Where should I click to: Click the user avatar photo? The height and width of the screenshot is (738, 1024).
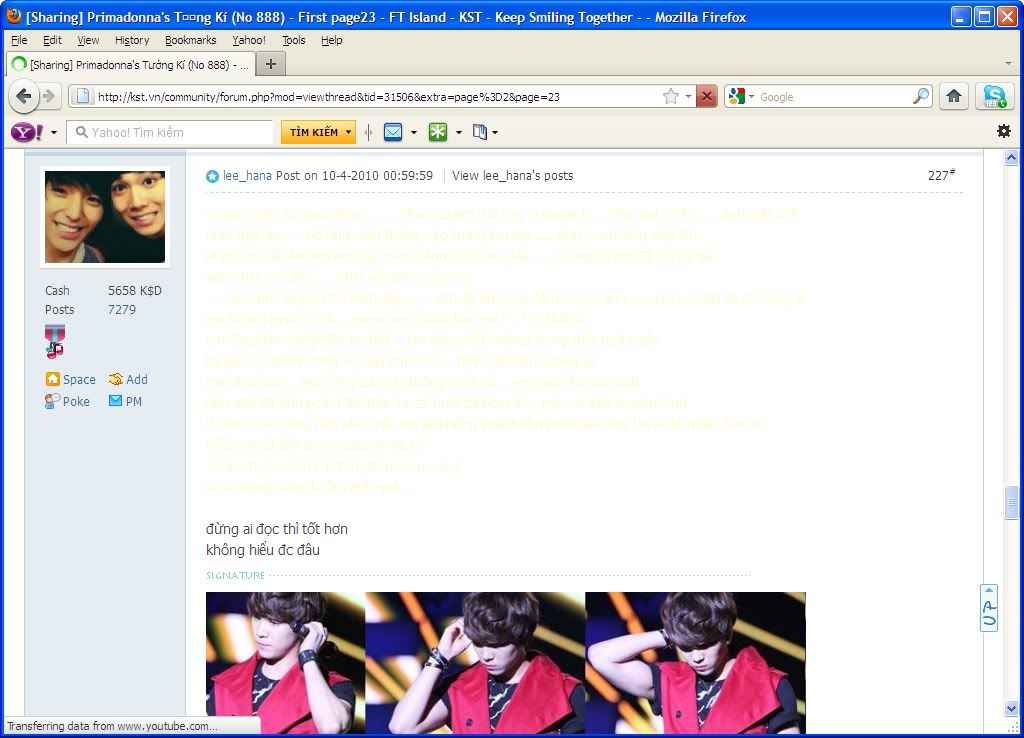[x=104, y=217]
